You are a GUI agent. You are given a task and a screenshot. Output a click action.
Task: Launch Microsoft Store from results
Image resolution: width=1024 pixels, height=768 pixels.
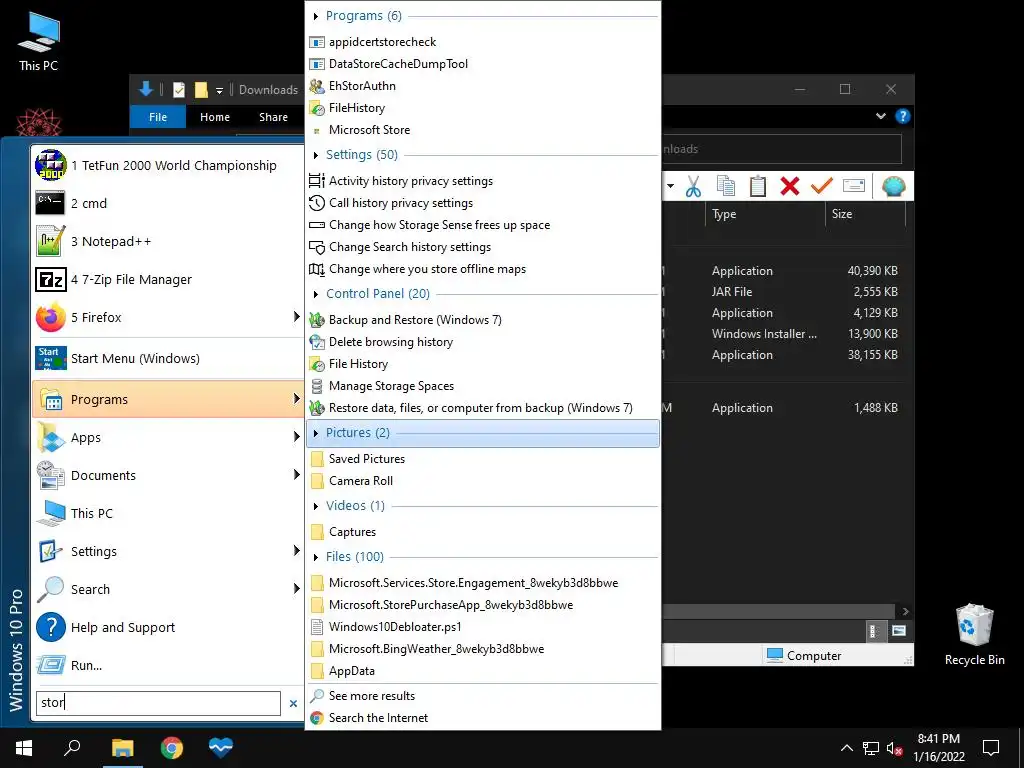(x=483, y=130)
